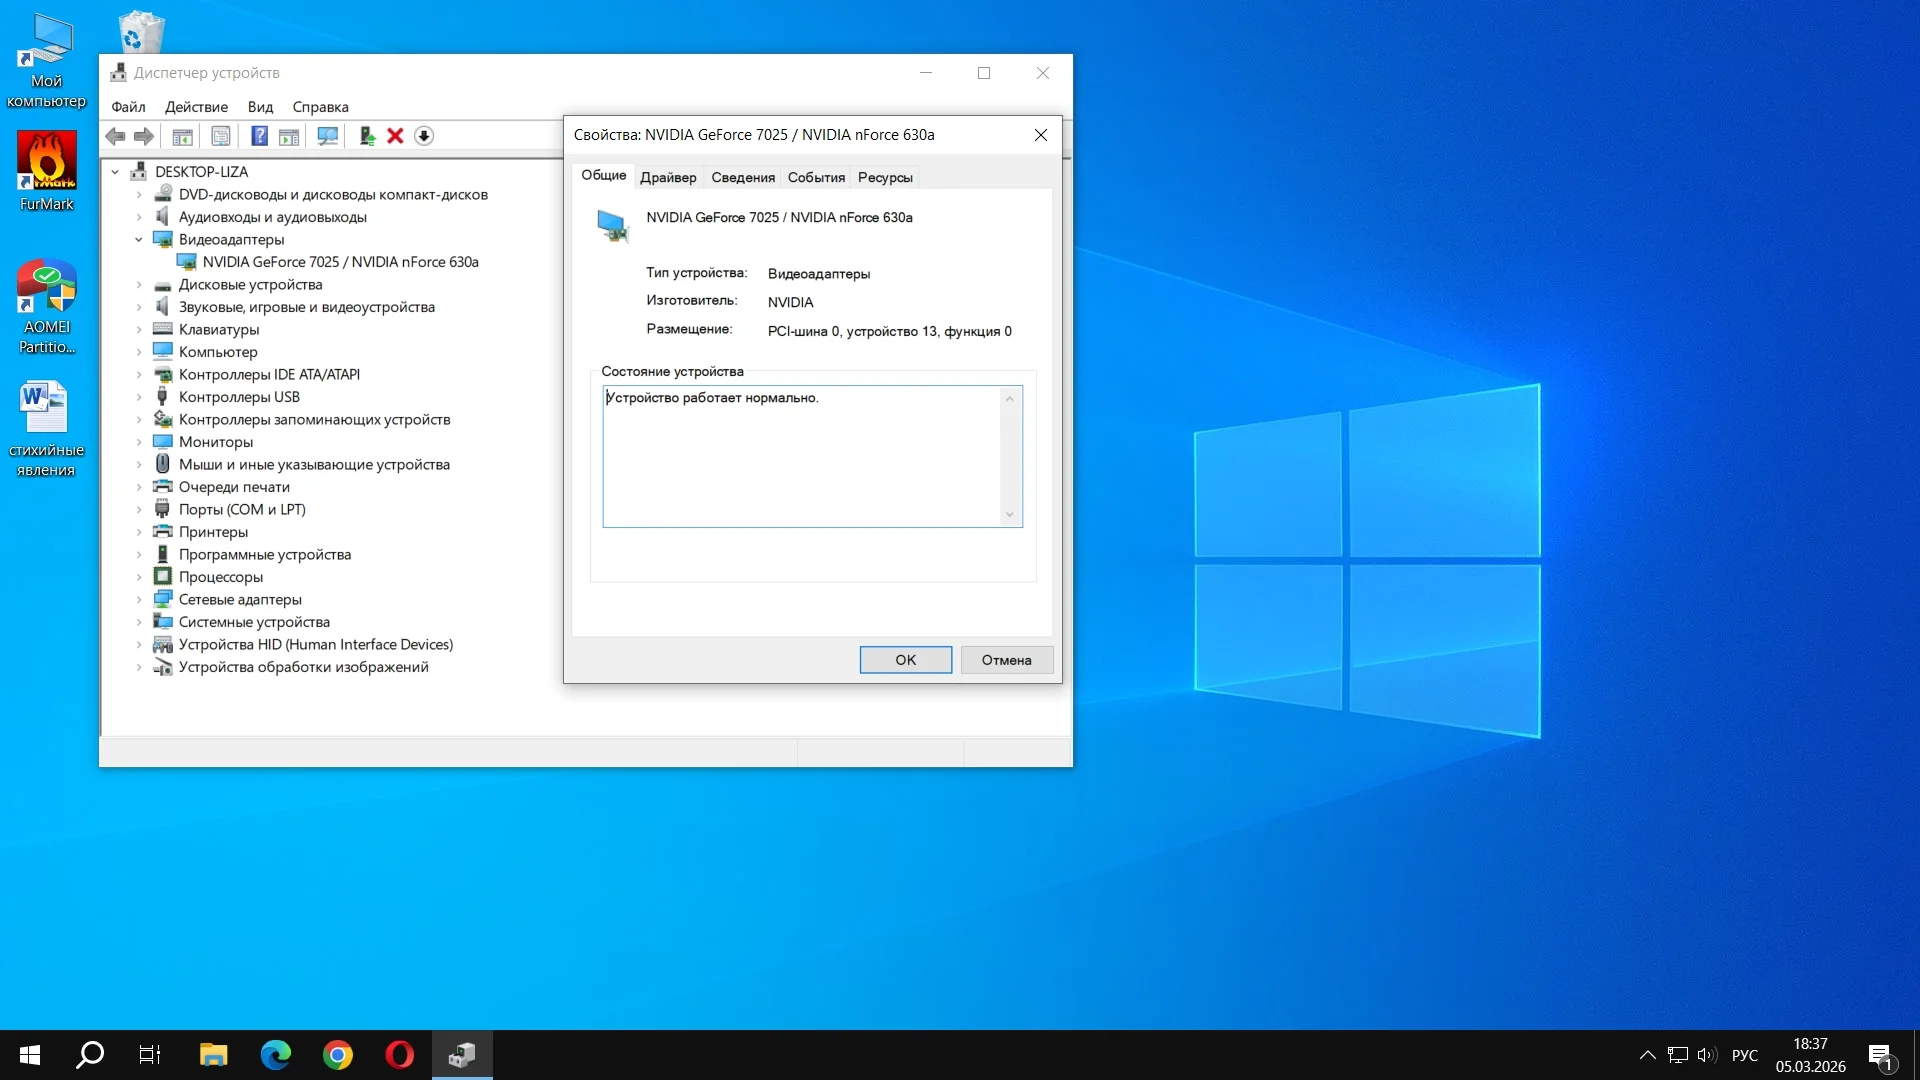Expand the Сетевые адаптеры category
Viewport: 1920px width, 1080px height.
pyautogui.click(x=139, y=600)
